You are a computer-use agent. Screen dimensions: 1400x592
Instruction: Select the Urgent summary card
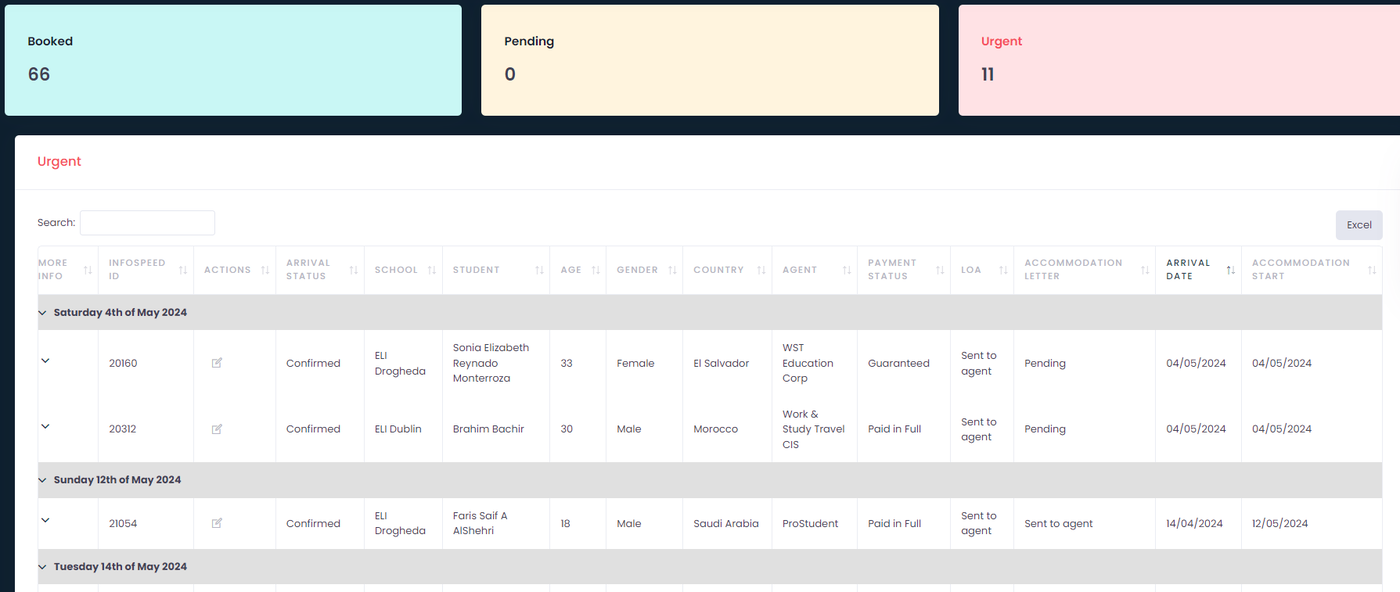[x=1178, y=60]
